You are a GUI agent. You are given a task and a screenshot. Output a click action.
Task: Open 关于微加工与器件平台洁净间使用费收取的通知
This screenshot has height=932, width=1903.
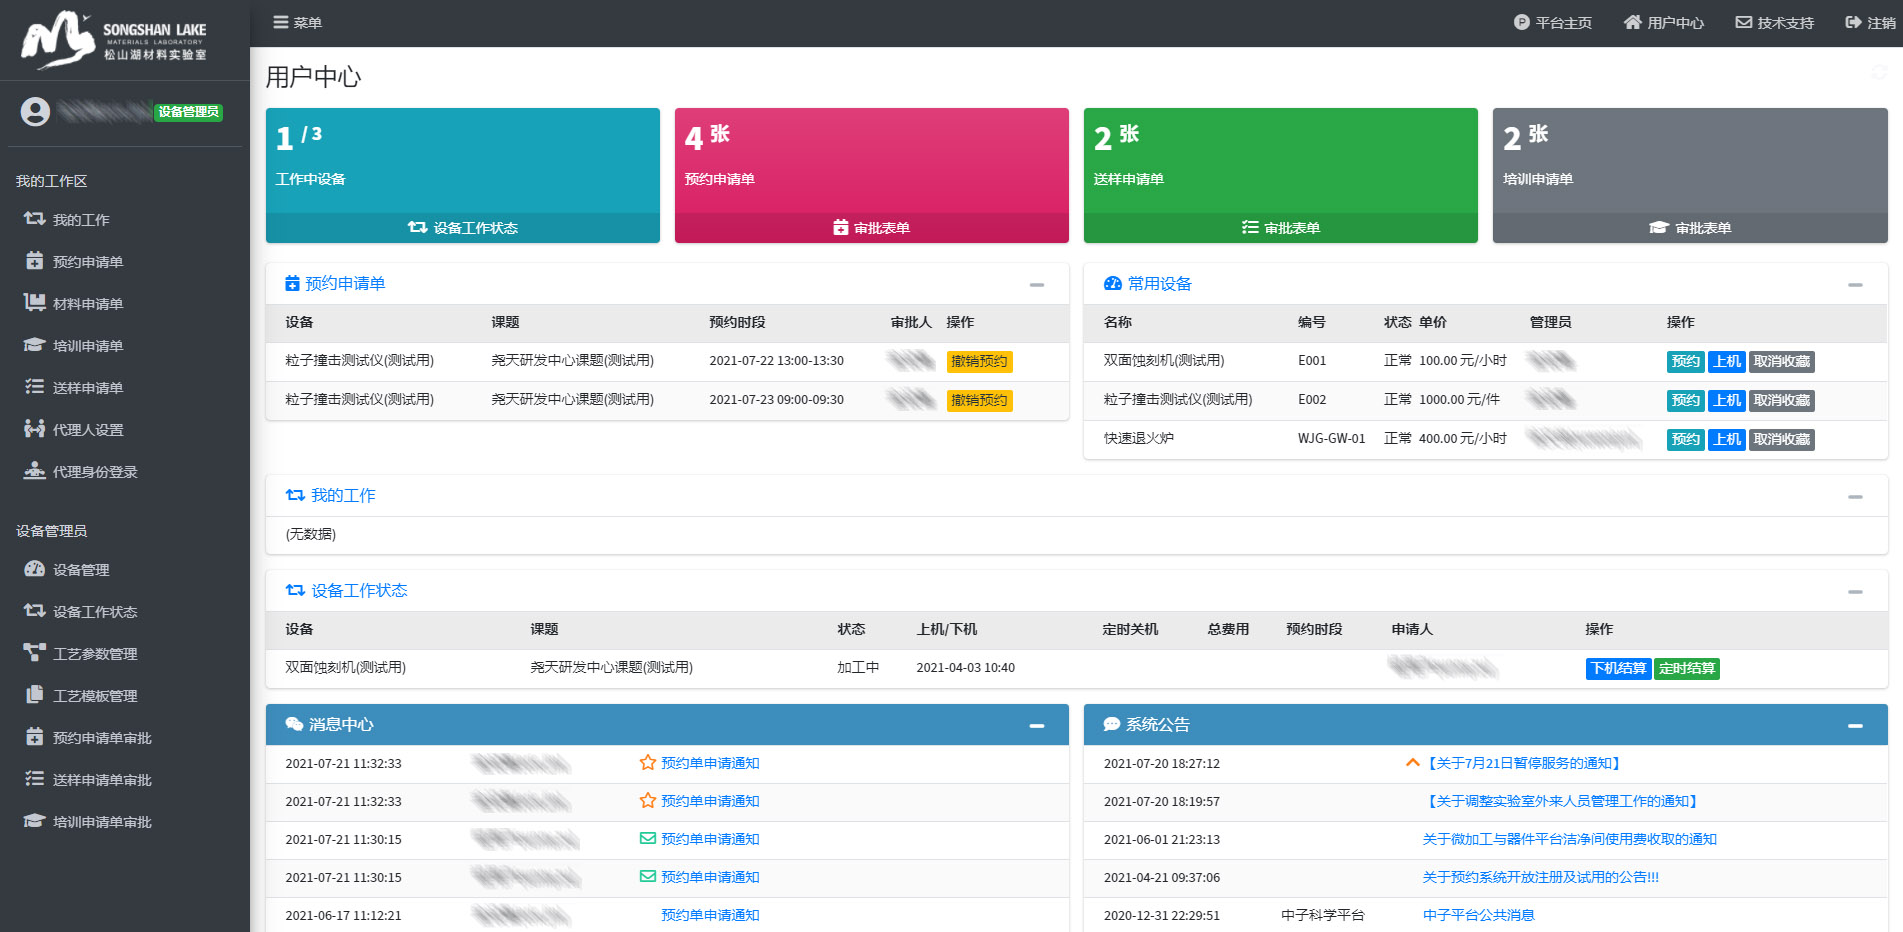(1569, 839)
